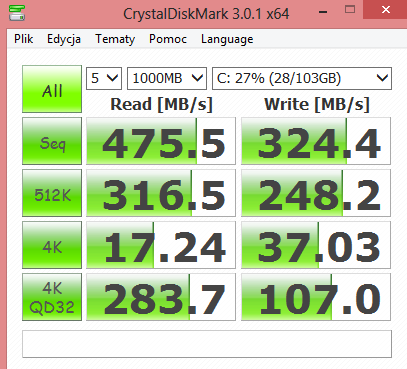Select the 4K write result 37.03
The width and height of the screenshot is (407, 369).
316,245
